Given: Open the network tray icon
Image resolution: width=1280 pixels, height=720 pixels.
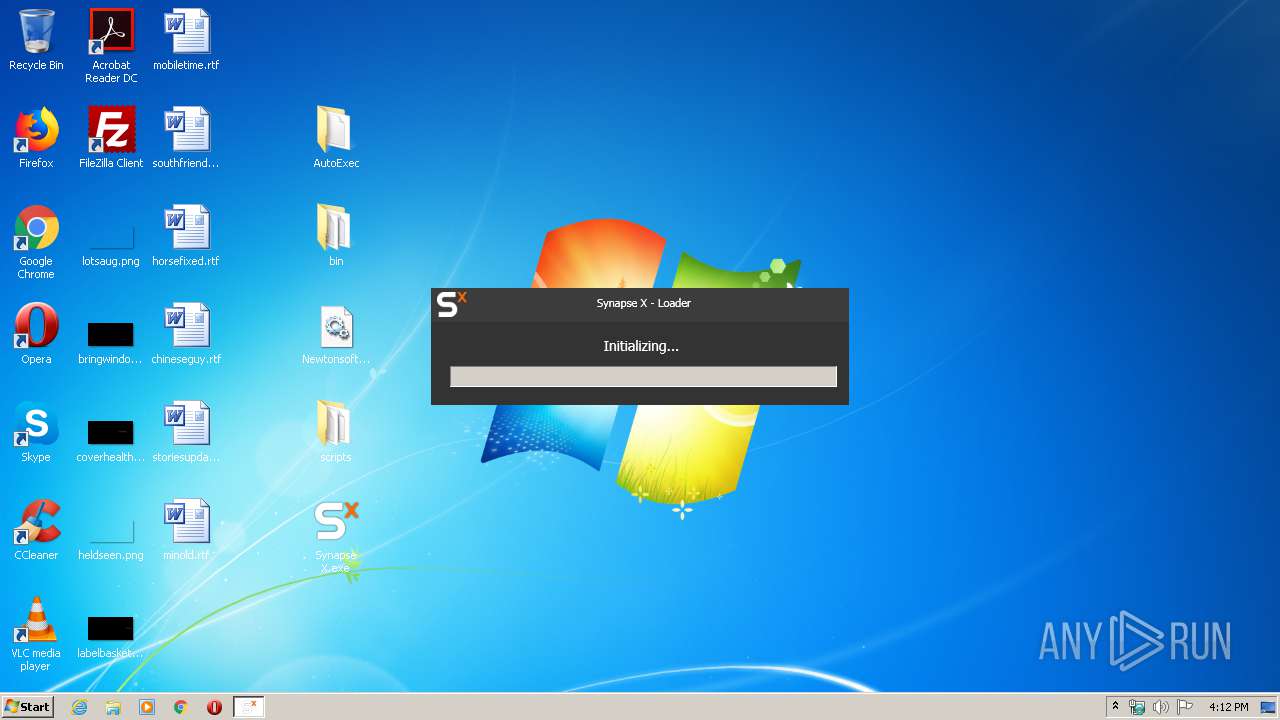Looking at the screenshot, I should pos(1137,707).
